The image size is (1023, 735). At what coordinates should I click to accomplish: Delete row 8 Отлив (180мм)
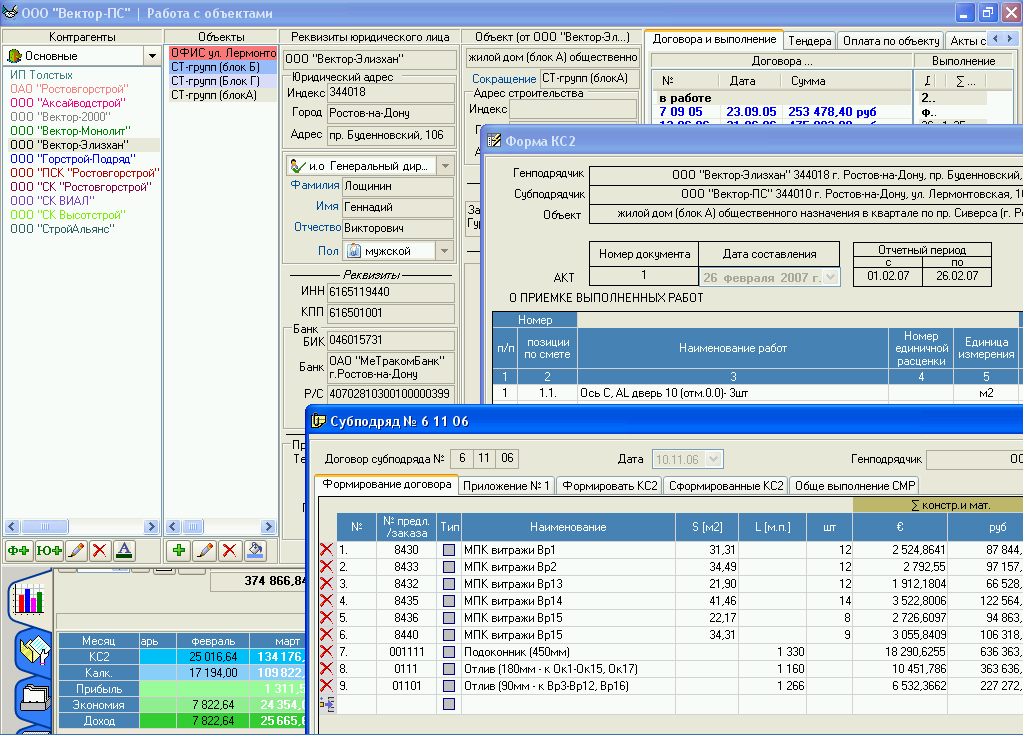click(x=326, y=668)
